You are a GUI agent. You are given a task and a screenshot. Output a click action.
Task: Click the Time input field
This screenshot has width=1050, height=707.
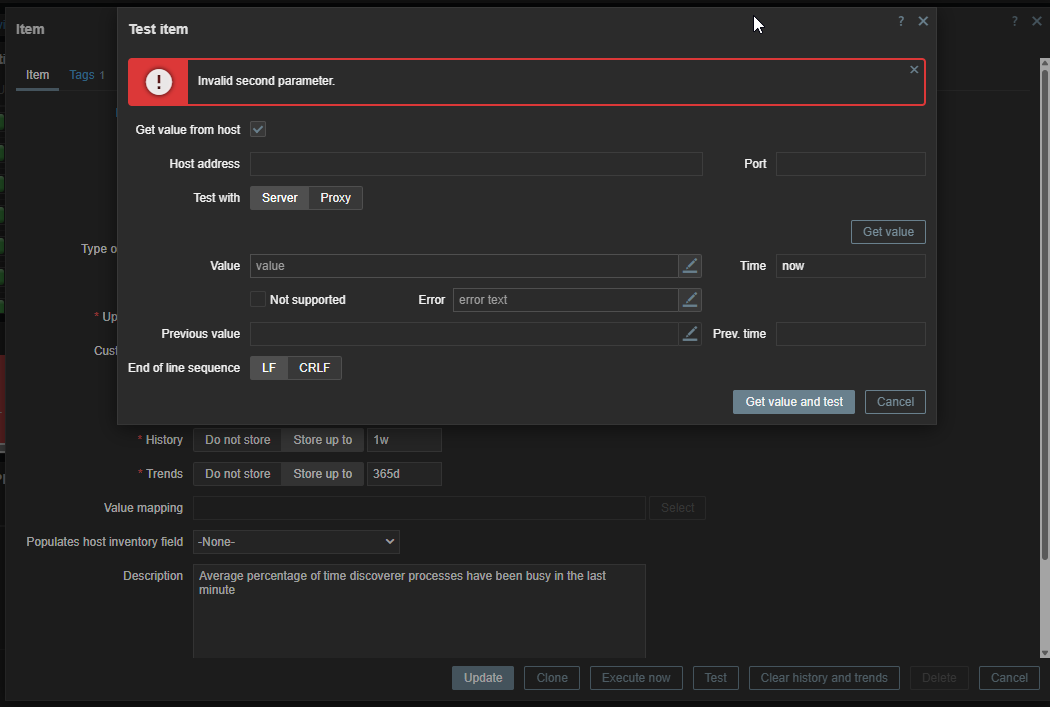click(x=850, y=266)
